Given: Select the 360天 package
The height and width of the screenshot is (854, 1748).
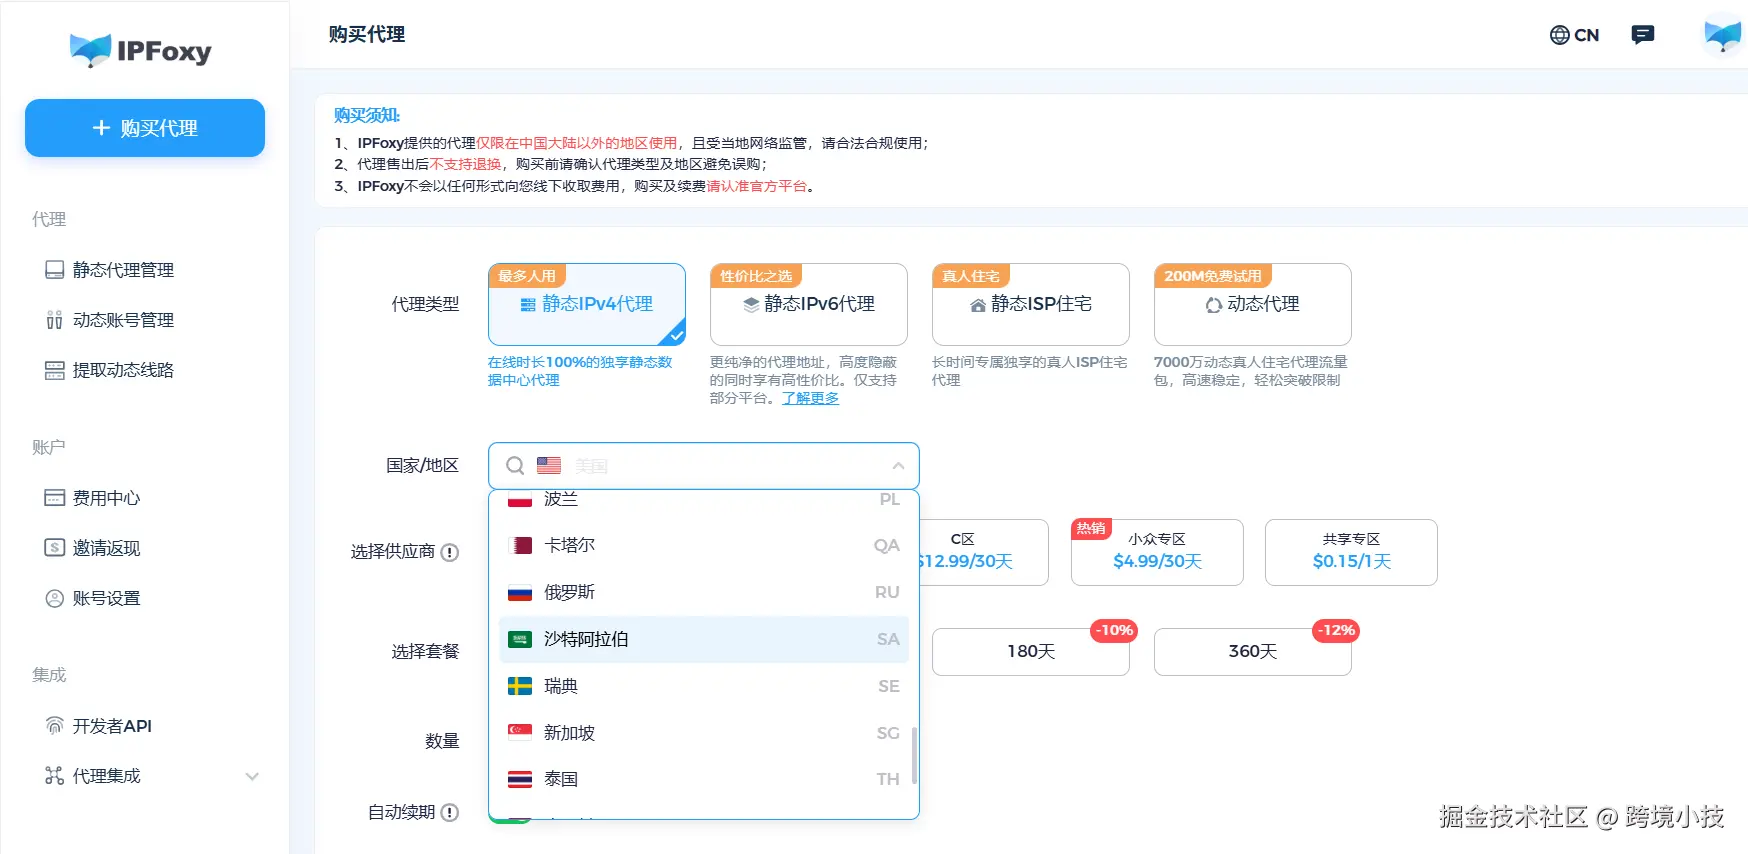Looking at the screenshot, I should (1253, 651).
